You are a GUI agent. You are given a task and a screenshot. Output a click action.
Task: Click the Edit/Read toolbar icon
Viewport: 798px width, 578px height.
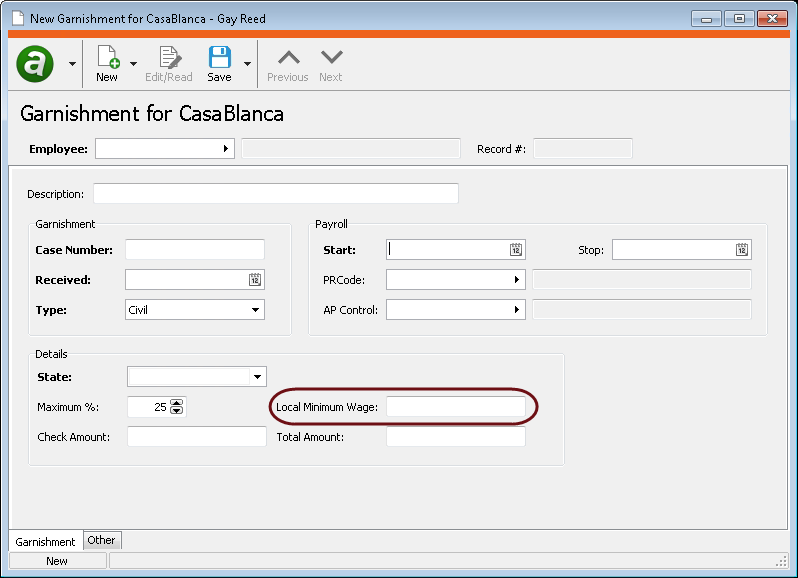tap(168, 58)
